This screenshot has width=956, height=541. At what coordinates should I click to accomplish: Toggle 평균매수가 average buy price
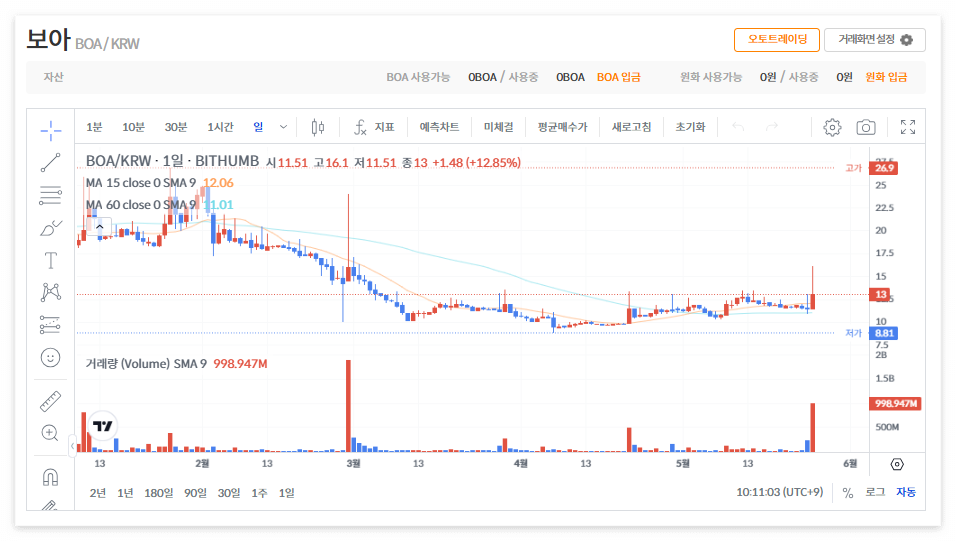coord(562,127)
